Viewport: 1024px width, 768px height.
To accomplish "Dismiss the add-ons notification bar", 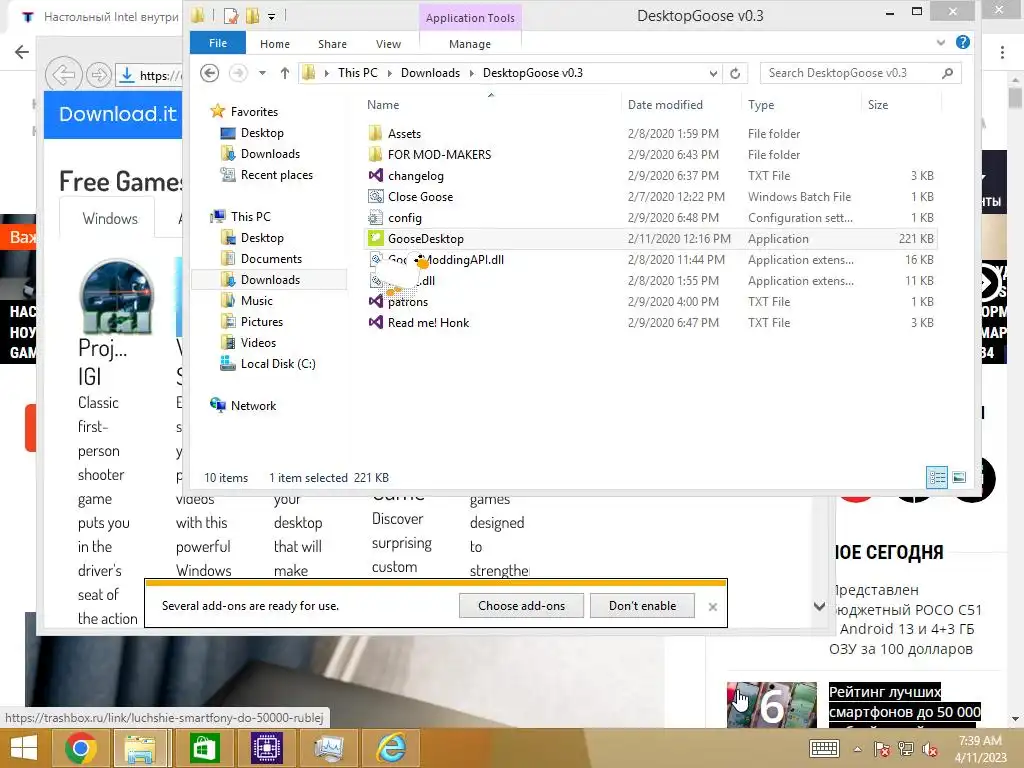I will [x=712, y=607].
